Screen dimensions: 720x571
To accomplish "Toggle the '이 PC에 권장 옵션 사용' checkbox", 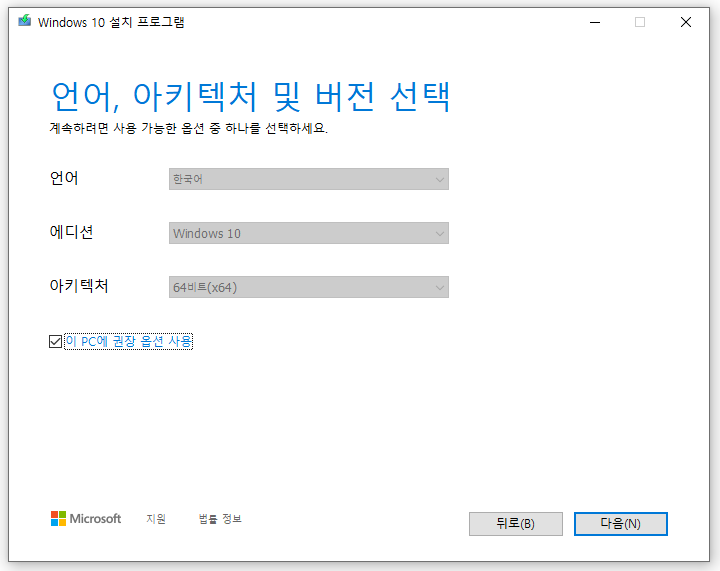I will pos(56,341).
